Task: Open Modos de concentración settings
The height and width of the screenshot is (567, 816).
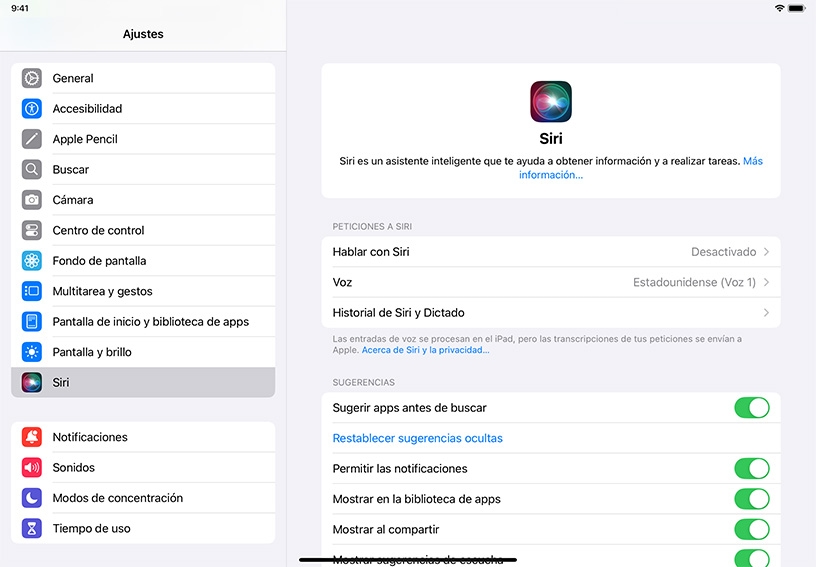Action: click(x=143, y=498)
